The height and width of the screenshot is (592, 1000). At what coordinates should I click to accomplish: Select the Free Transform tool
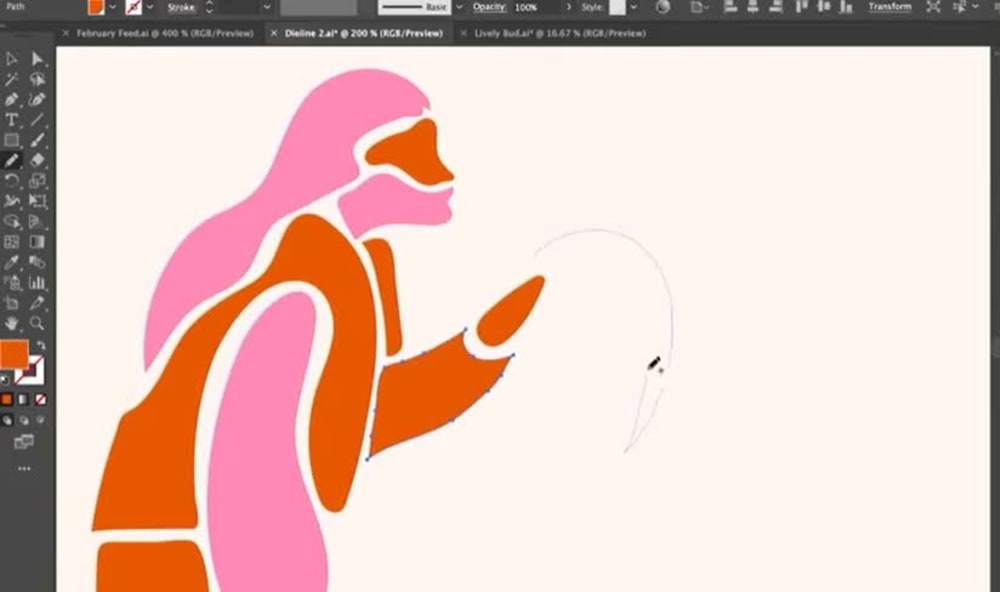(37, 202)
